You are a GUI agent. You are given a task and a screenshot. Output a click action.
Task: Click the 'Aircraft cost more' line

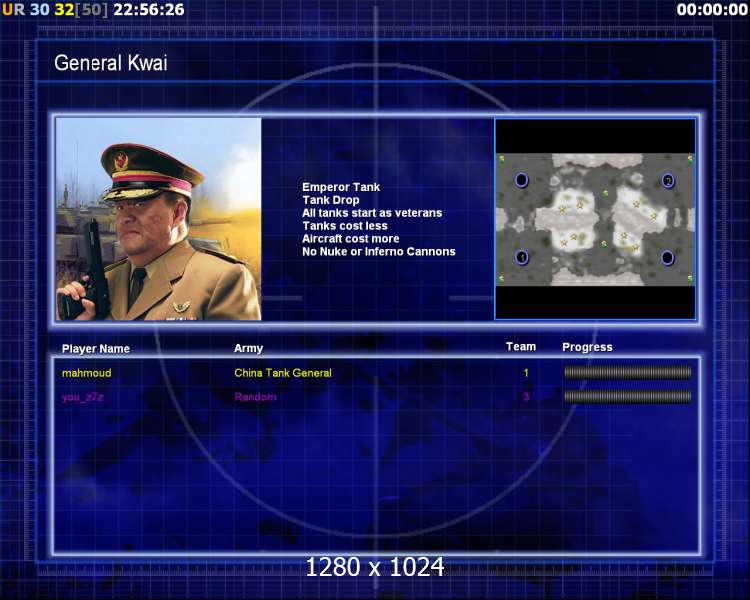(351, 239)
